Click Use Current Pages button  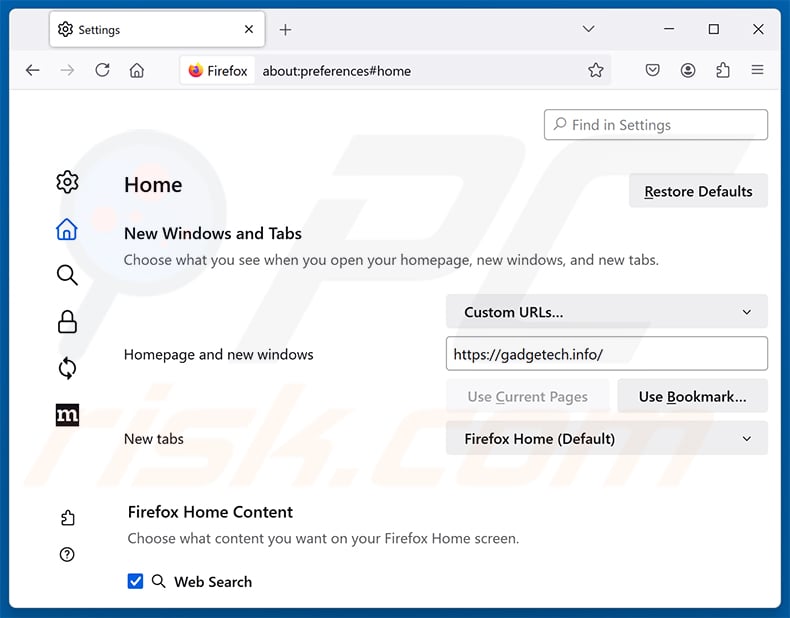click(x=528, y=396)
